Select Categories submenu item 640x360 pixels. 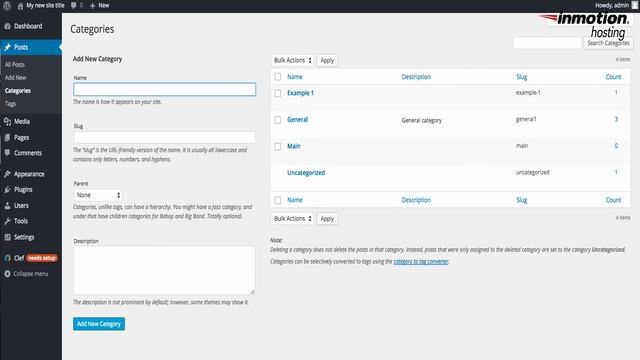point(18,91)
